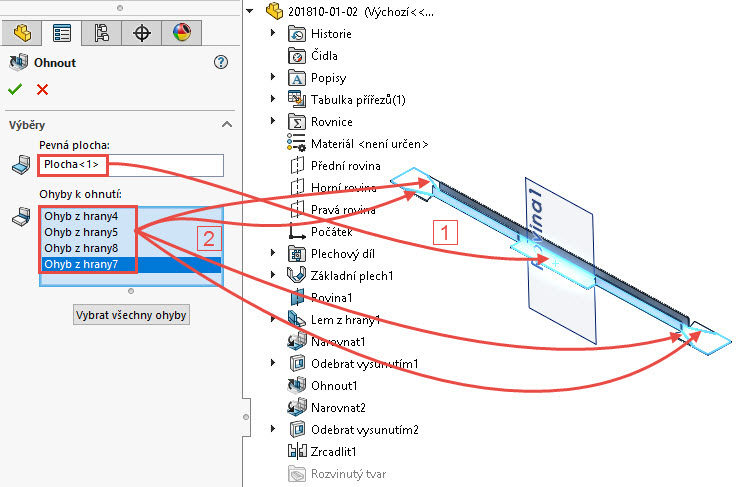This screenshot has height=487, width=750.
Task: Collapse the Výběry section
Action: click(227, 124)
